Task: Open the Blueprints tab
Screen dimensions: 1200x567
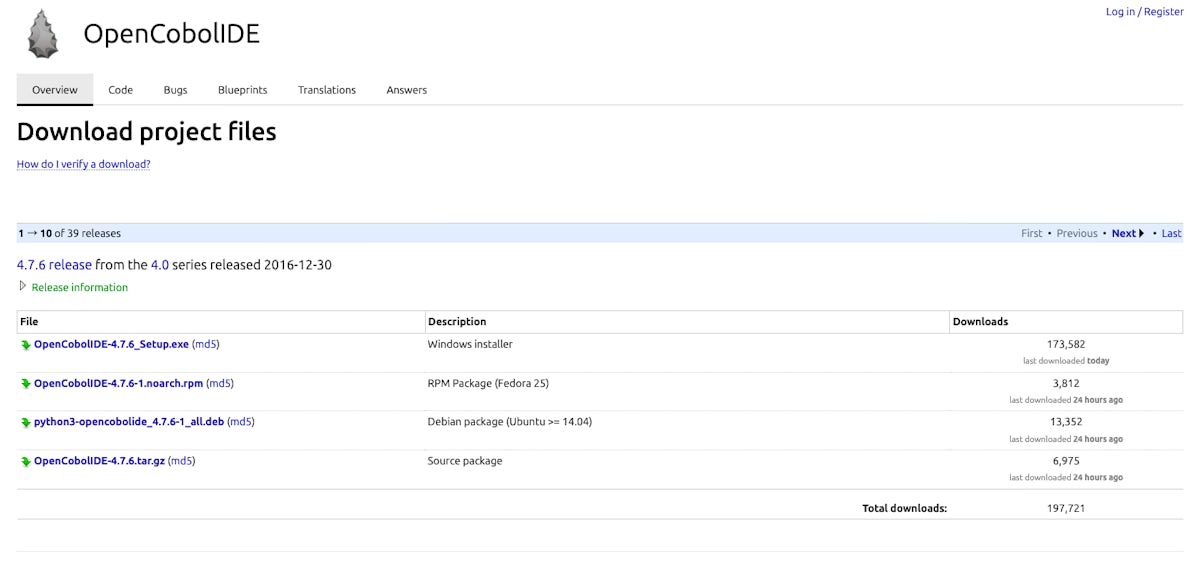Action: click(242, 90)
